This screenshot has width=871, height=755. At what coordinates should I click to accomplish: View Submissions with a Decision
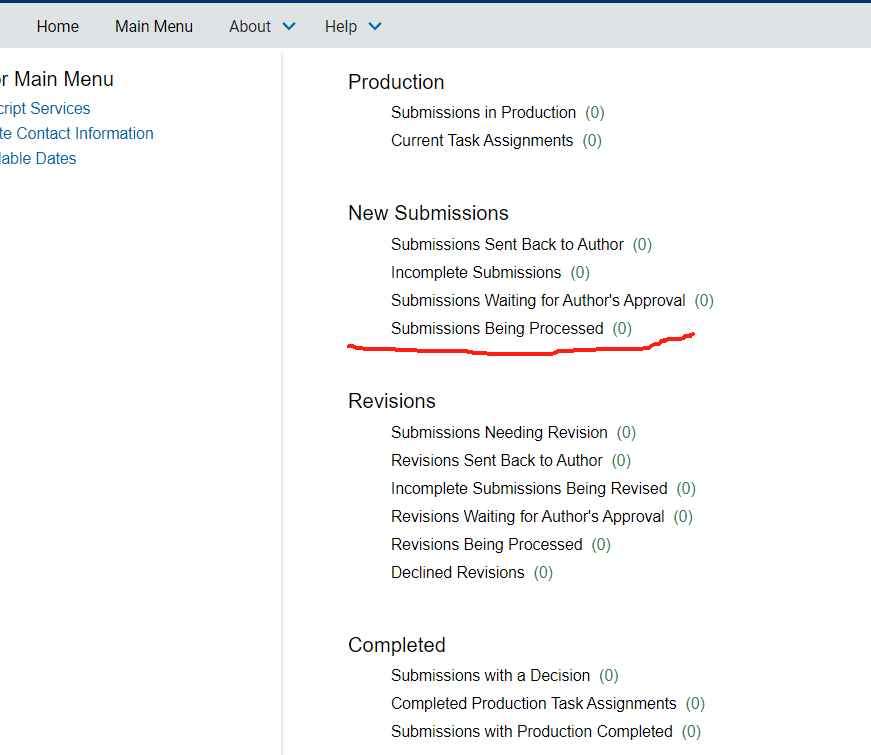tap(490, 676)
